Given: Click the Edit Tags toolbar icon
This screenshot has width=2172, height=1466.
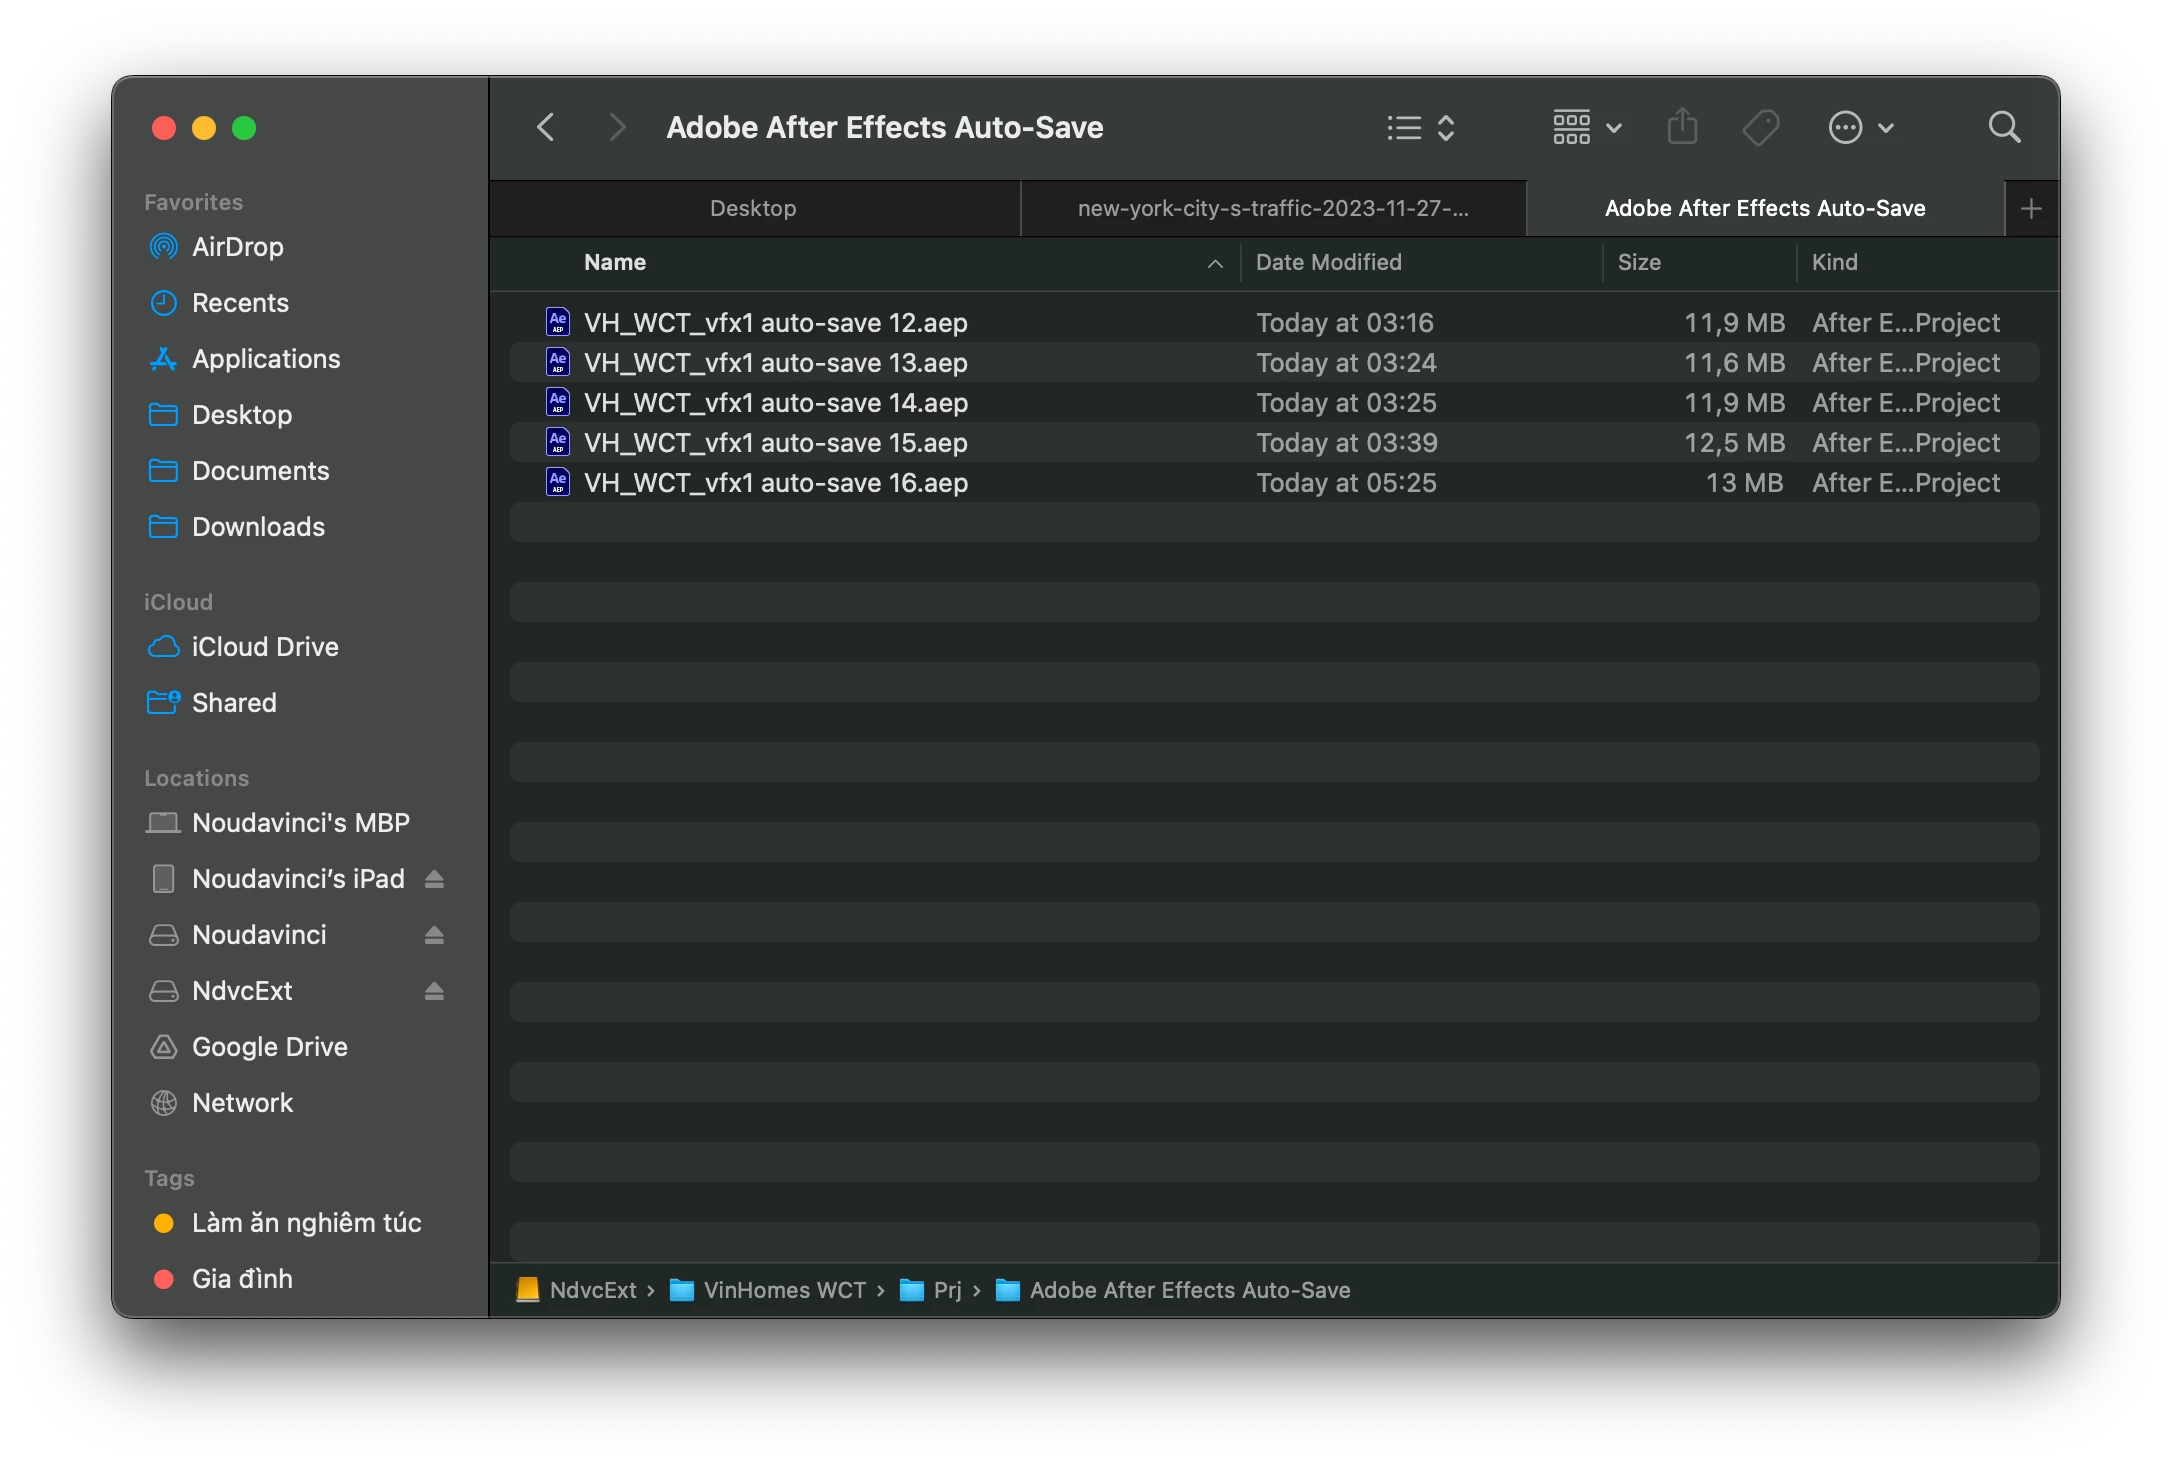Looking at the screenshot, I should click(1760, 128).
